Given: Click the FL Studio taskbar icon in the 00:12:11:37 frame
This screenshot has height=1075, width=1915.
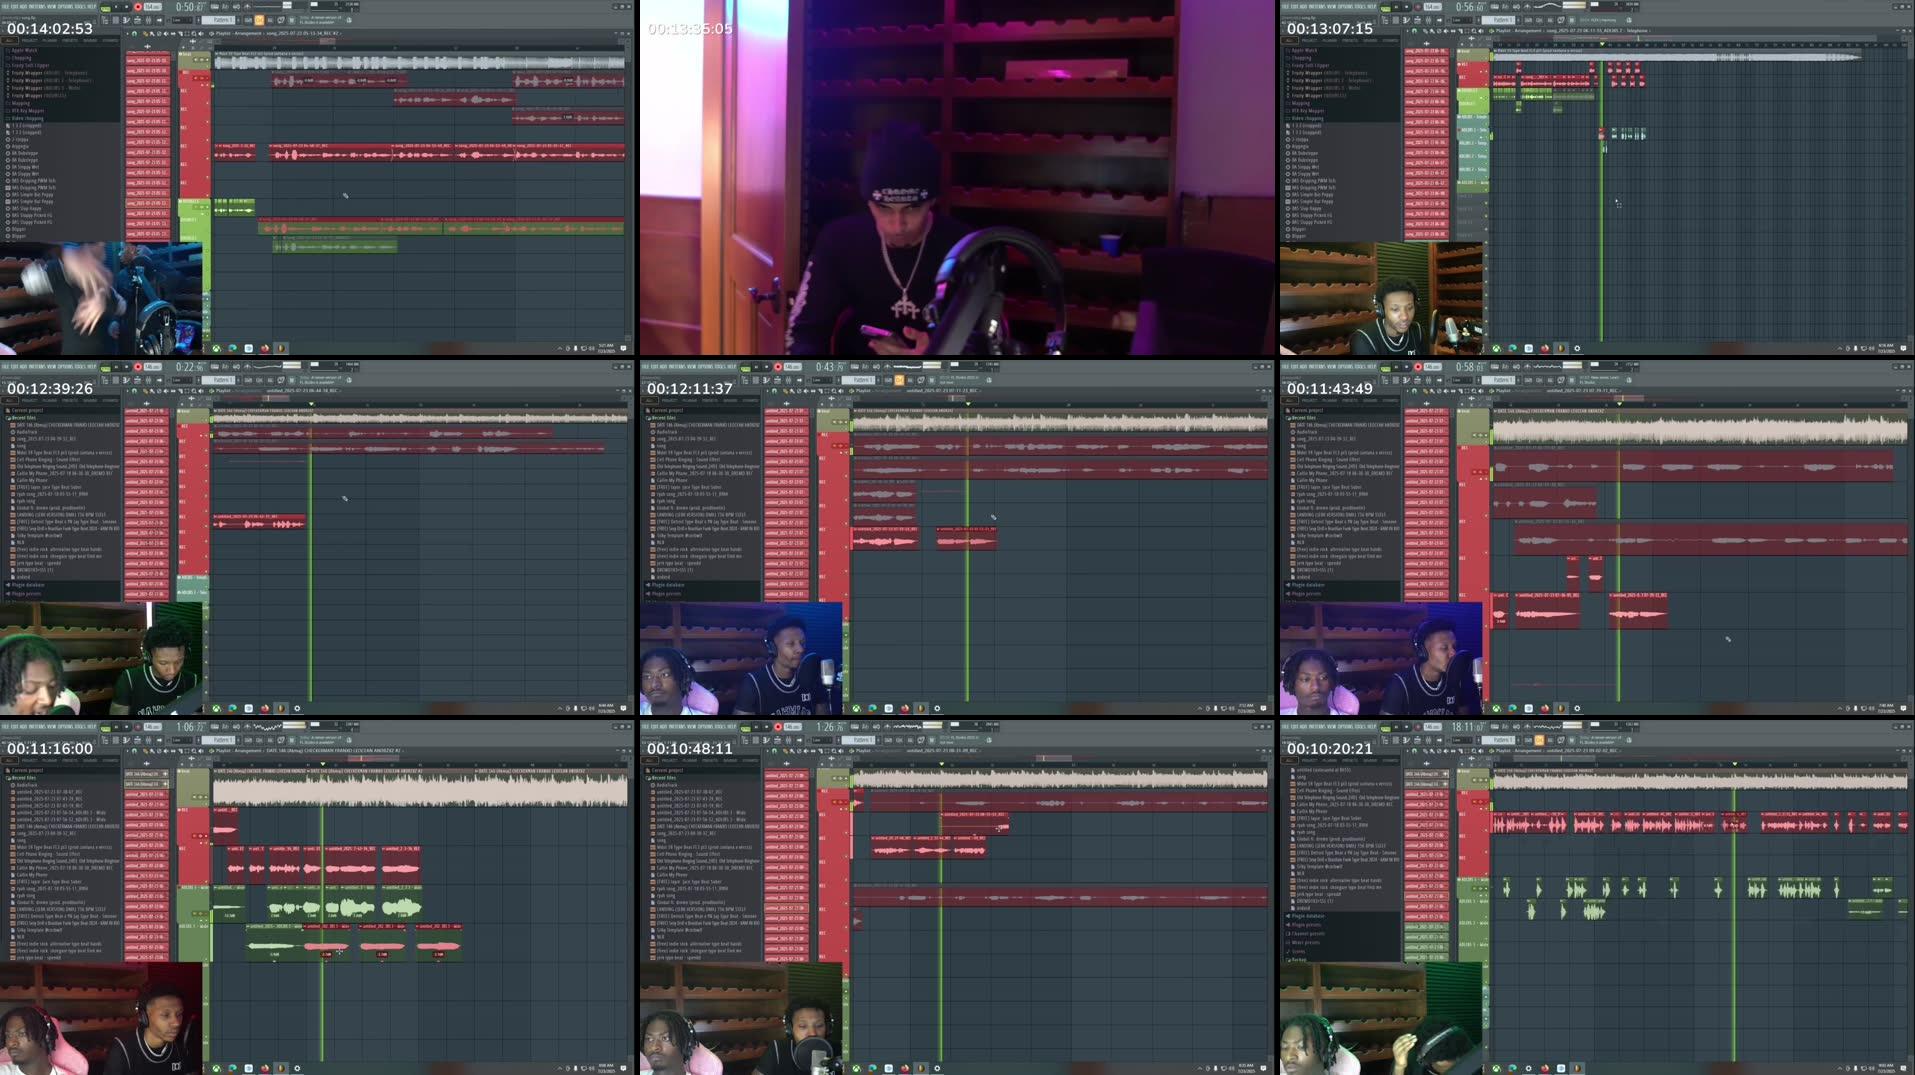Looking at the screenshot, I should 921,708.
